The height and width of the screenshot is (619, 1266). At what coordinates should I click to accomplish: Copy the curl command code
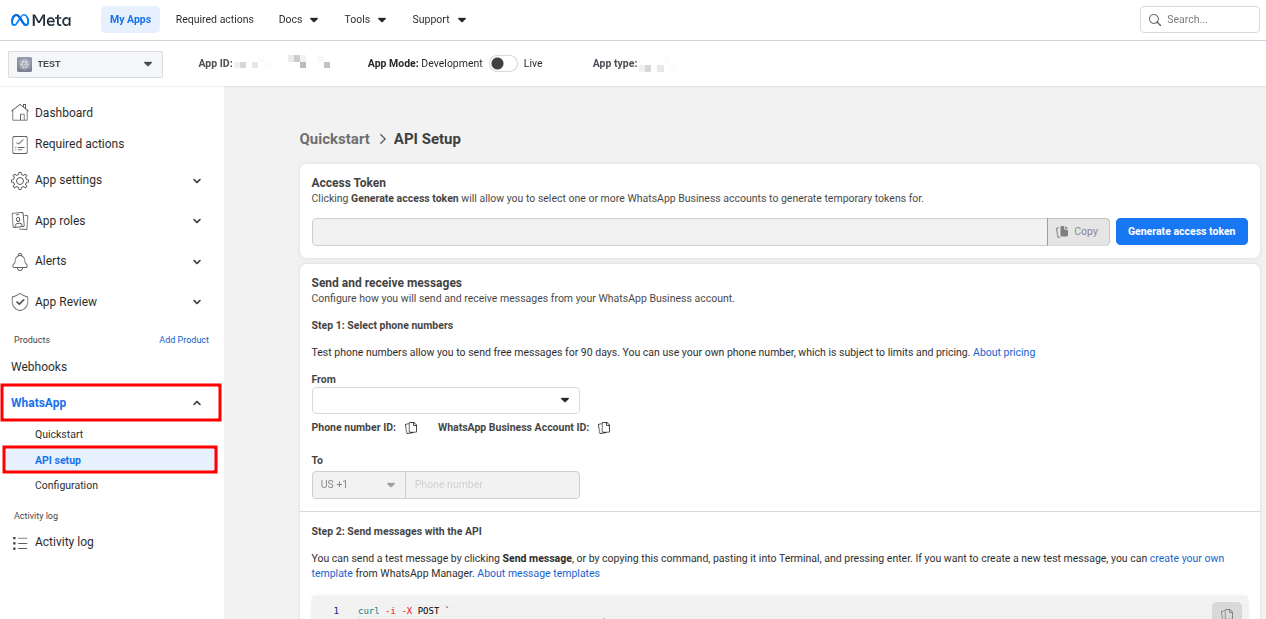tap(1226, 611)
